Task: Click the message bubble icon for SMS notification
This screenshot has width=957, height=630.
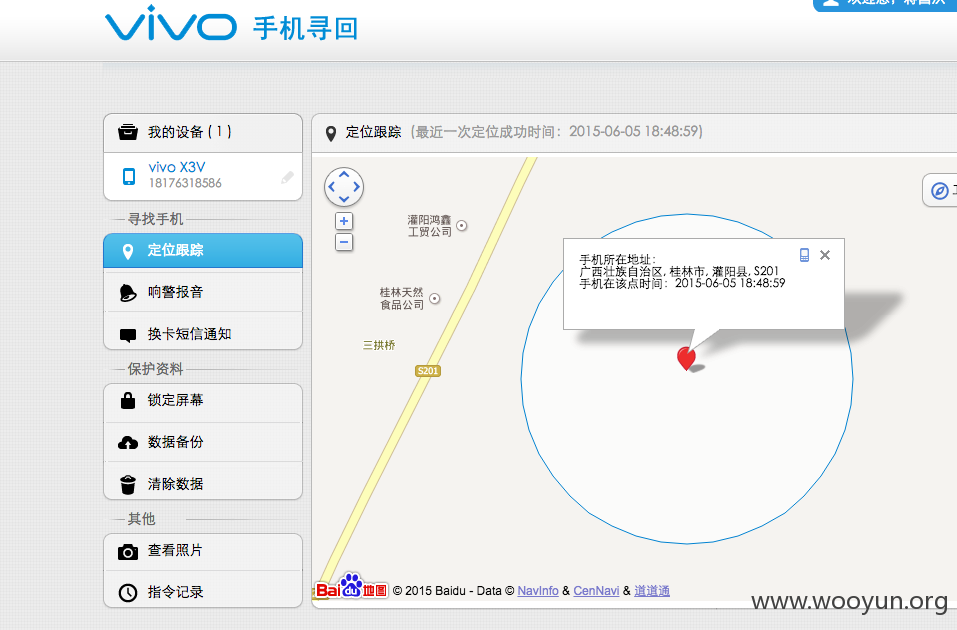Action: click(x=128, y=335)
